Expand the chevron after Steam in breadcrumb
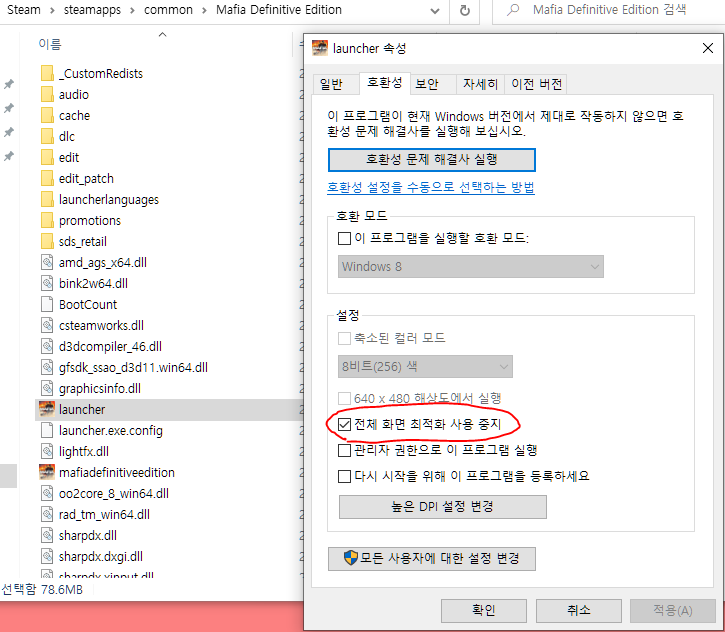Screen dimensions: 725x632 52,10
